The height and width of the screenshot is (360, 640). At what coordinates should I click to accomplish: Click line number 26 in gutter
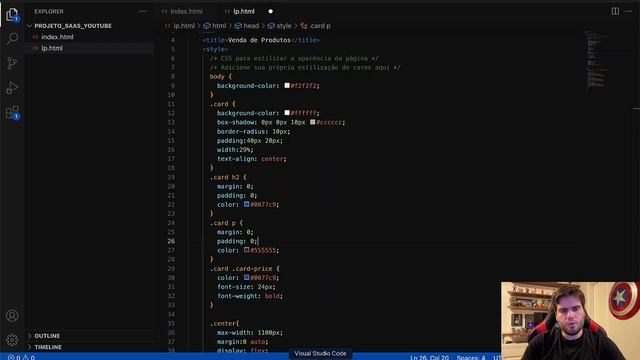click(x=171, y=241)
